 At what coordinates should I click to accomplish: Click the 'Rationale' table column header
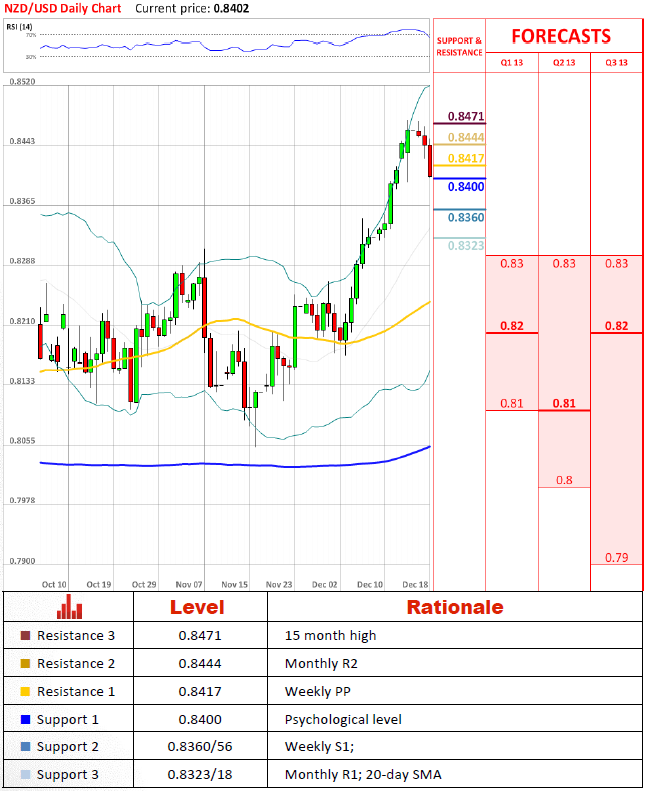[455, 607]
